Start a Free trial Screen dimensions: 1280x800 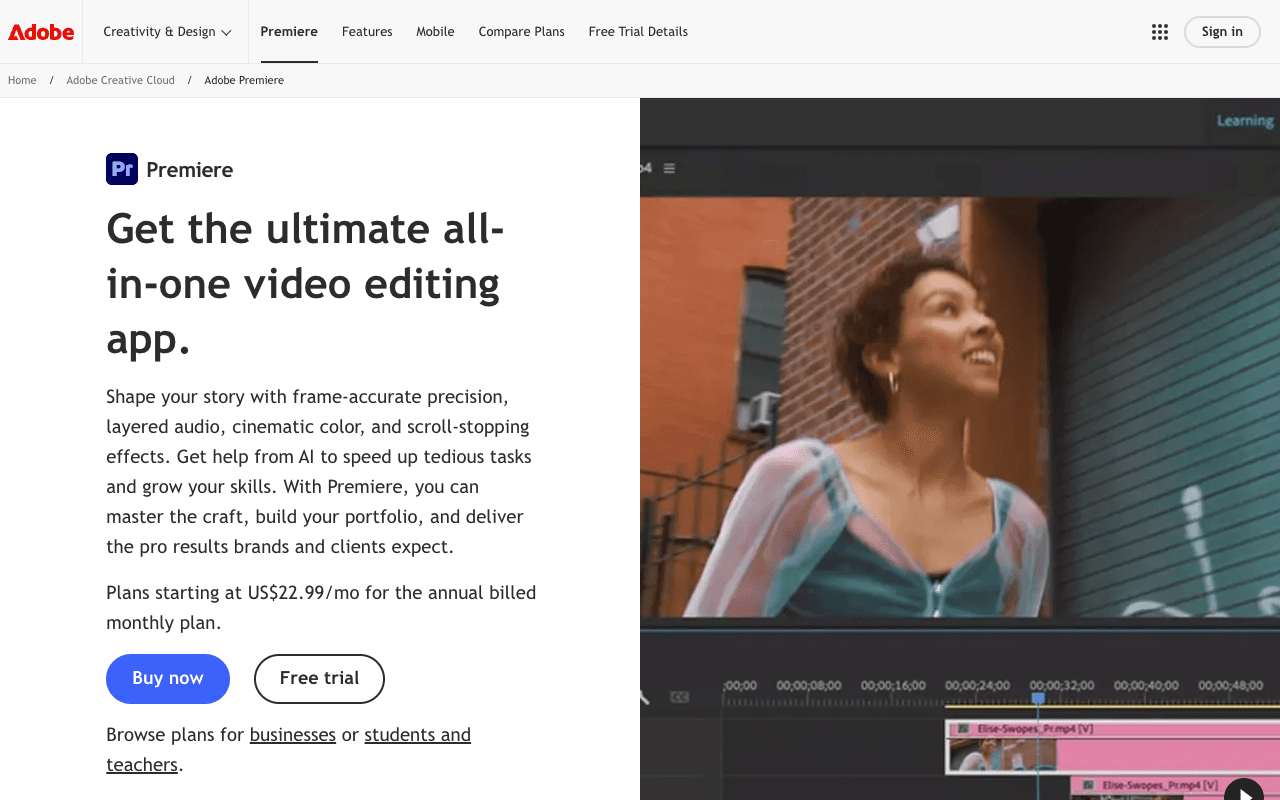click(x=319, y=679)
